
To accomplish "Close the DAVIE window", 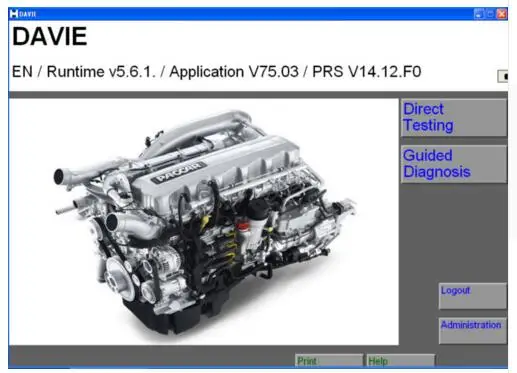I will pos(502,14).
